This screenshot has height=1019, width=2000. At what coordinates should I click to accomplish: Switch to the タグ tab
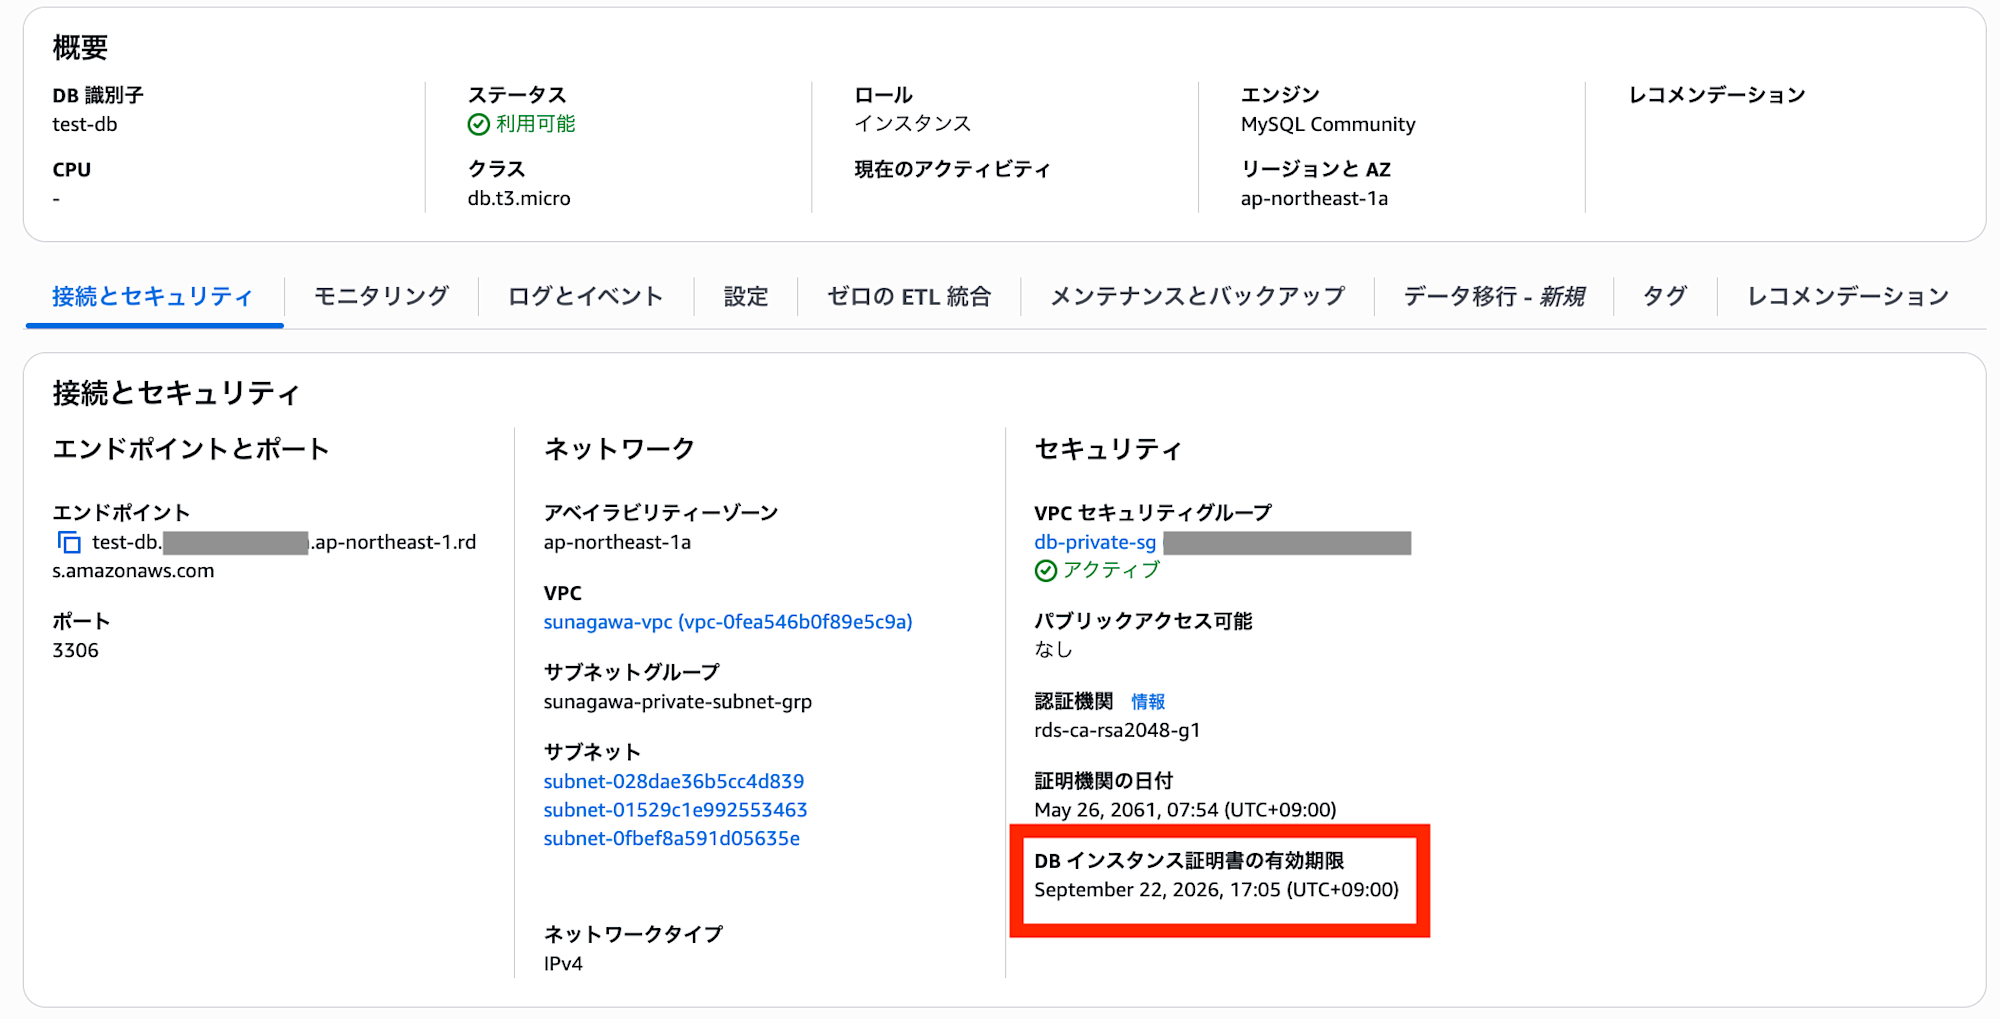pos(1665,297)
